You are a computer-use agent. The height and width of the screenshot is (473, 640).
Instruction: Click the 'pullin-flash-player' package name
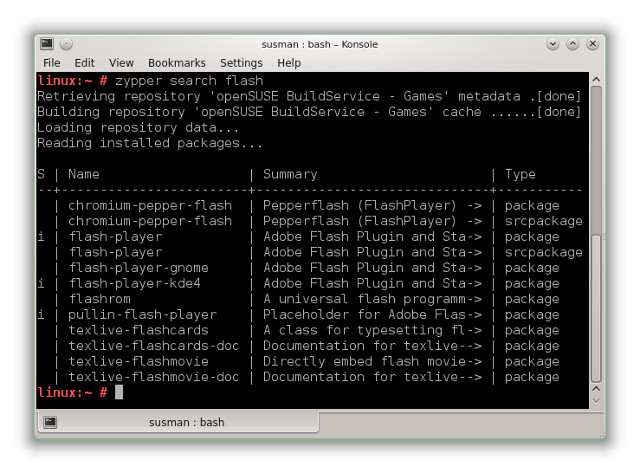coord(142,315)
